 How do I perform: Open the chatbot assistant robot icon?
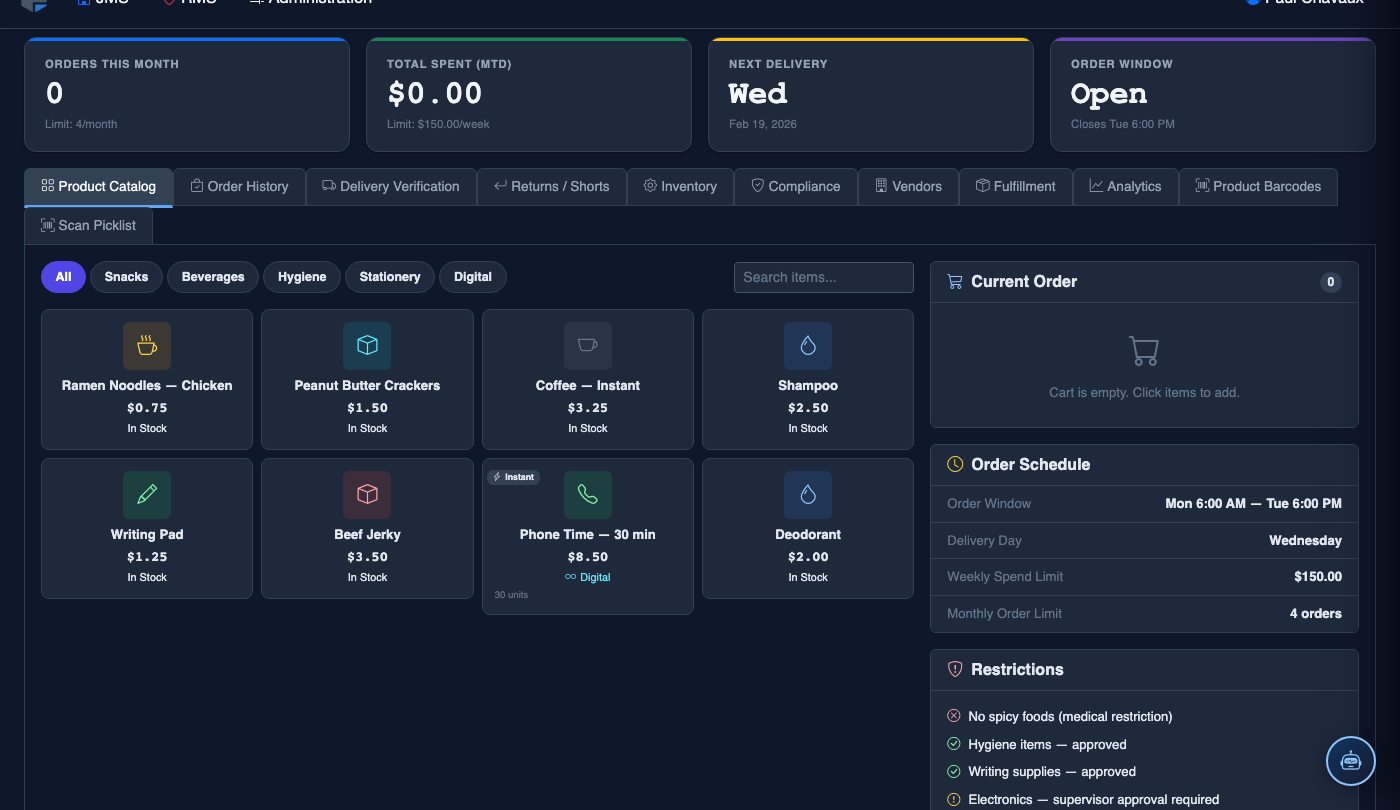pos(1351,761)
